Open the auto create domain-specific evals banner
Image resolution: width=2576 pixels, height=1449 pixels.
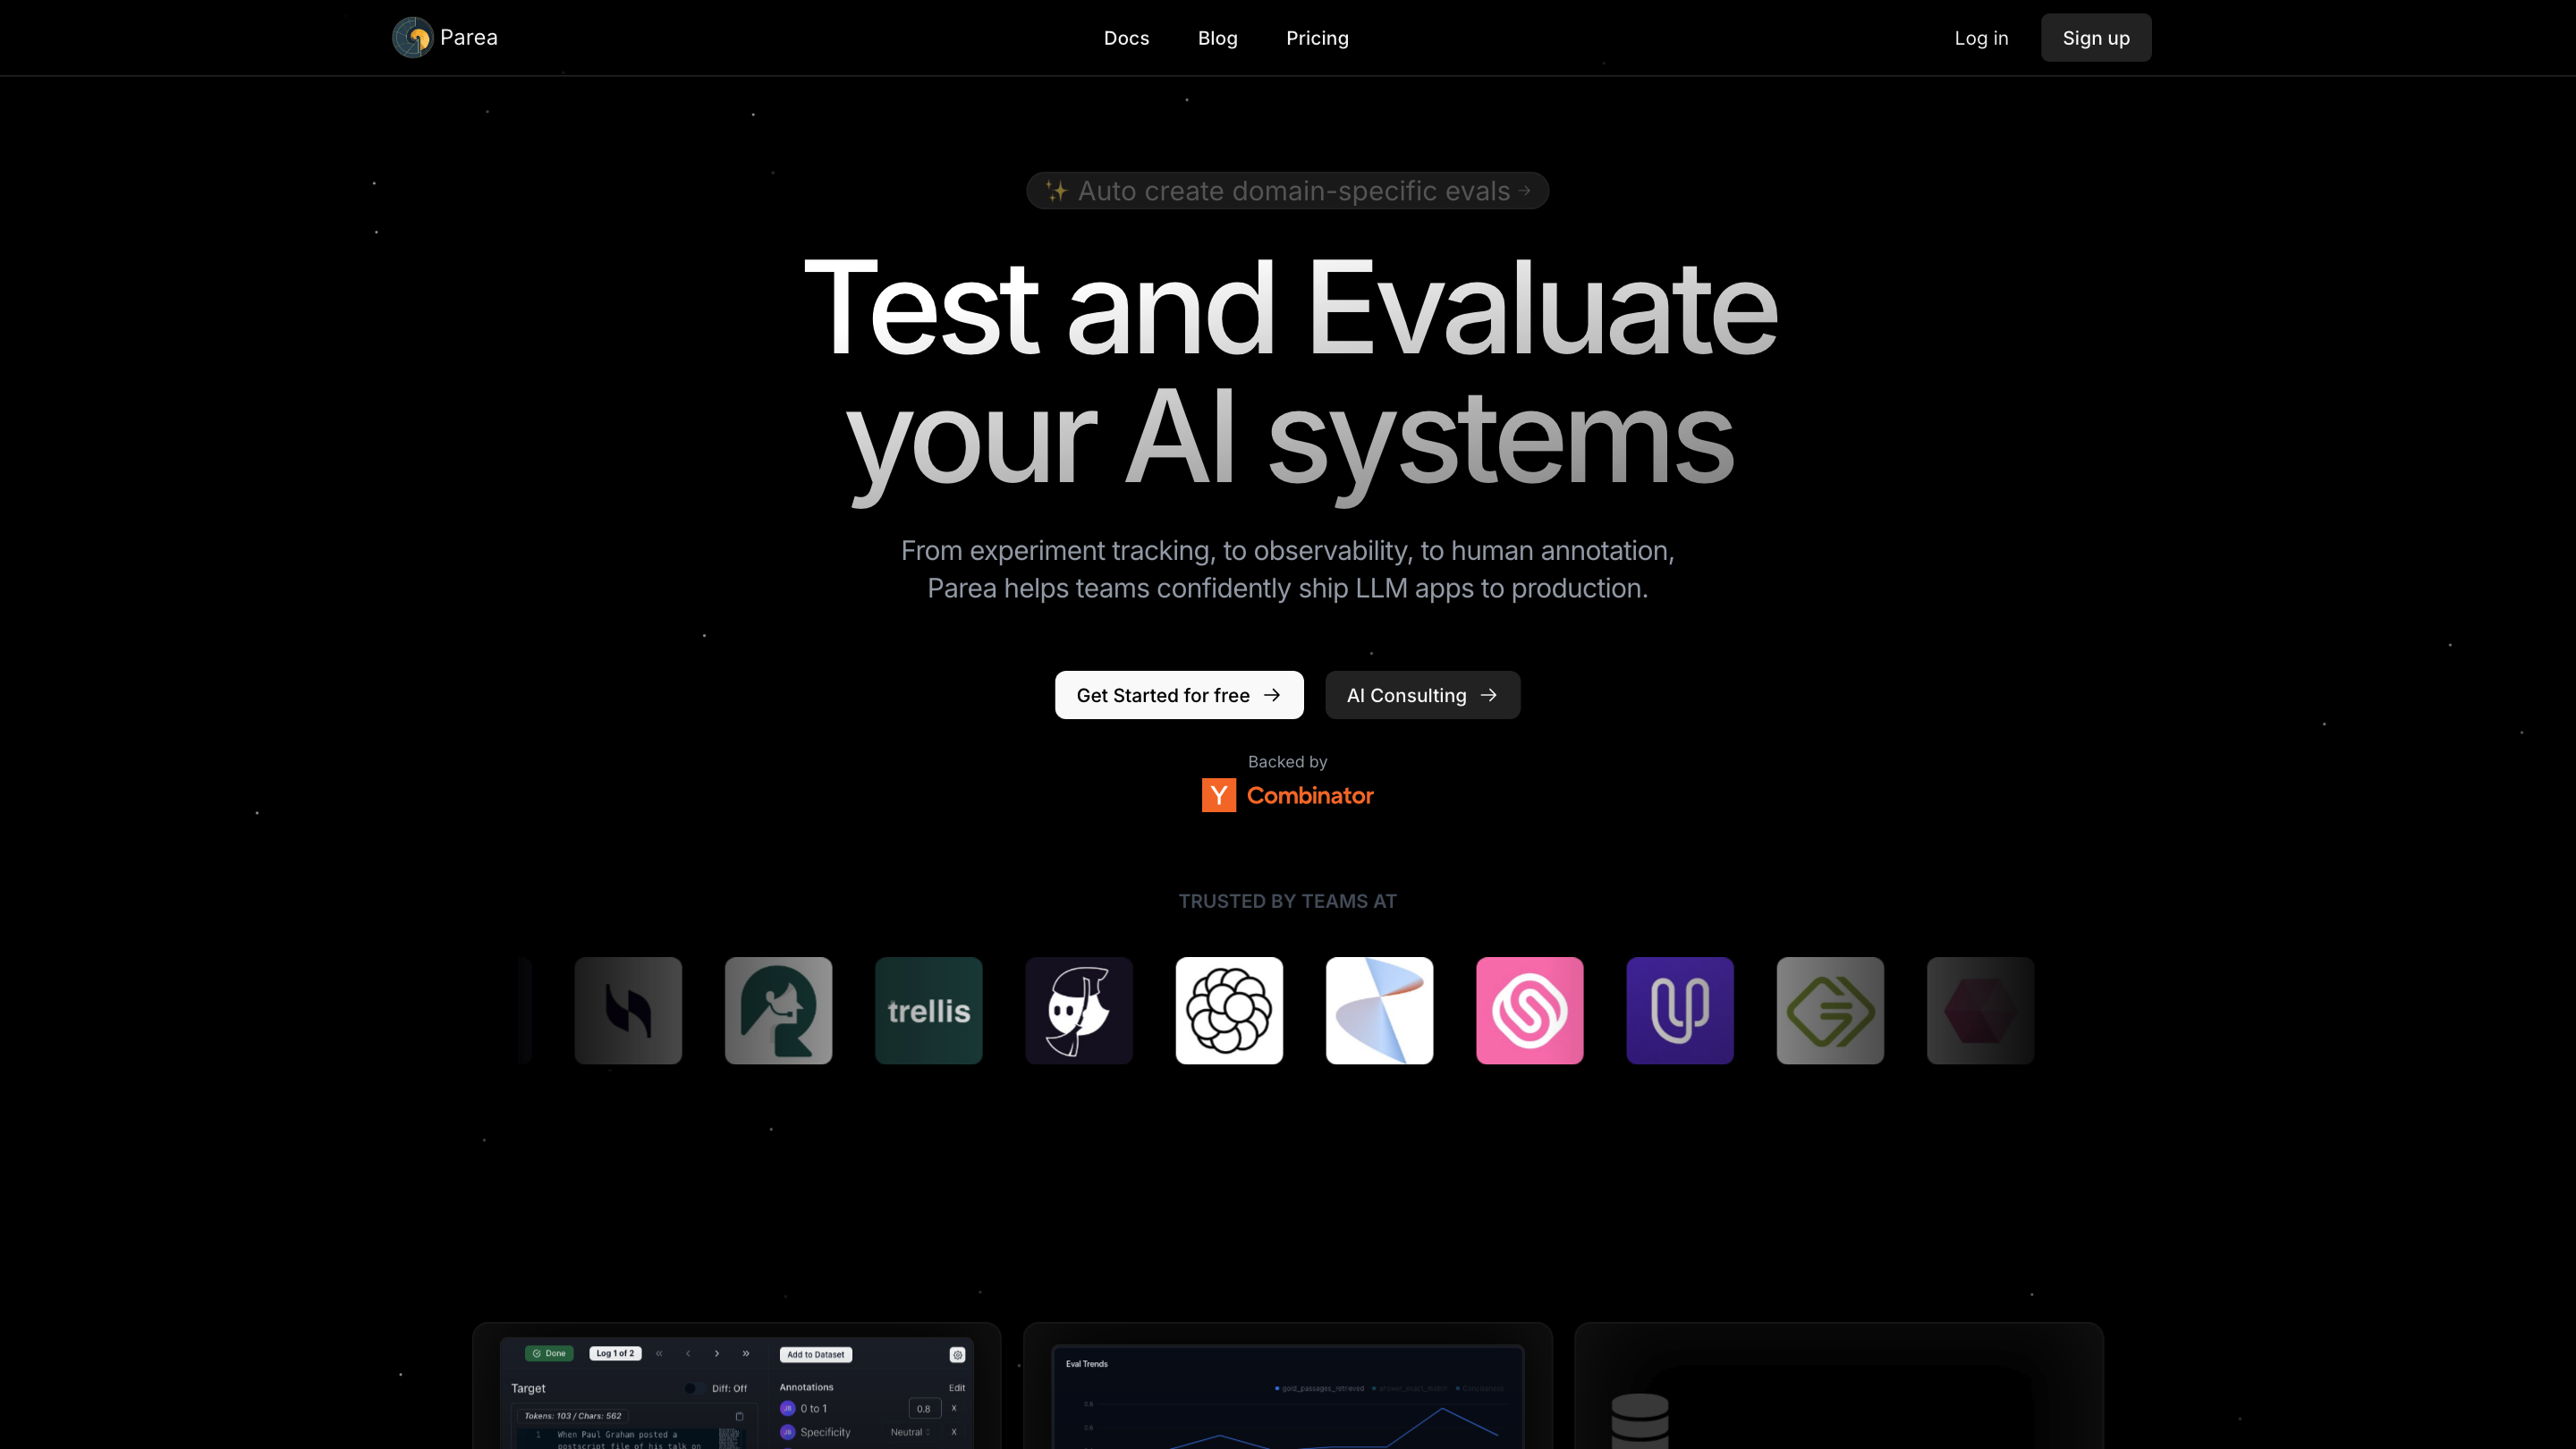[1287, 191]
